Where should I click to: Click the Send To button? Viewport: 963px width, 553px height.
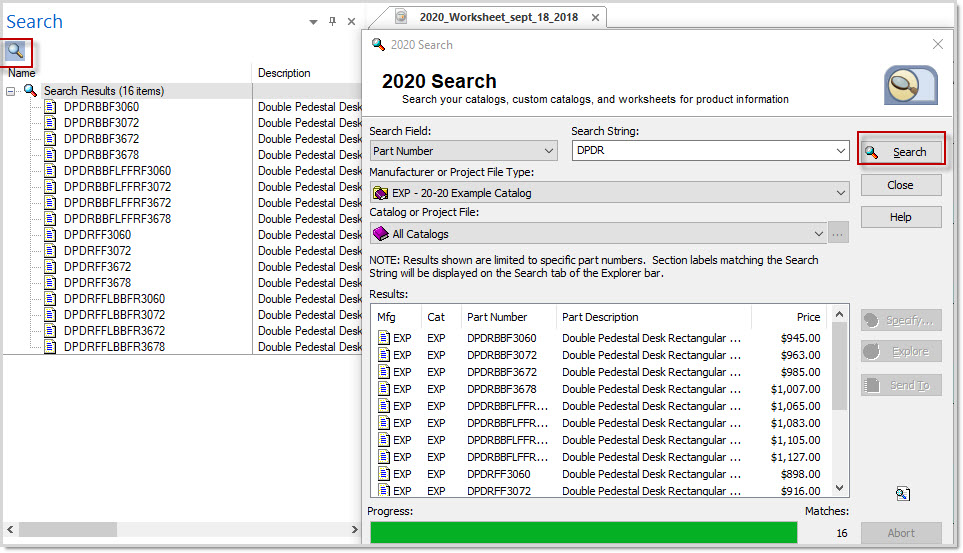[901, 385]
